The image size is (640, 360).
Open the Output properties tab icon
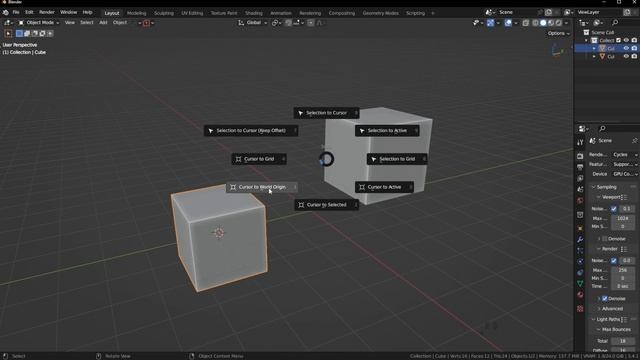(580, 167)
